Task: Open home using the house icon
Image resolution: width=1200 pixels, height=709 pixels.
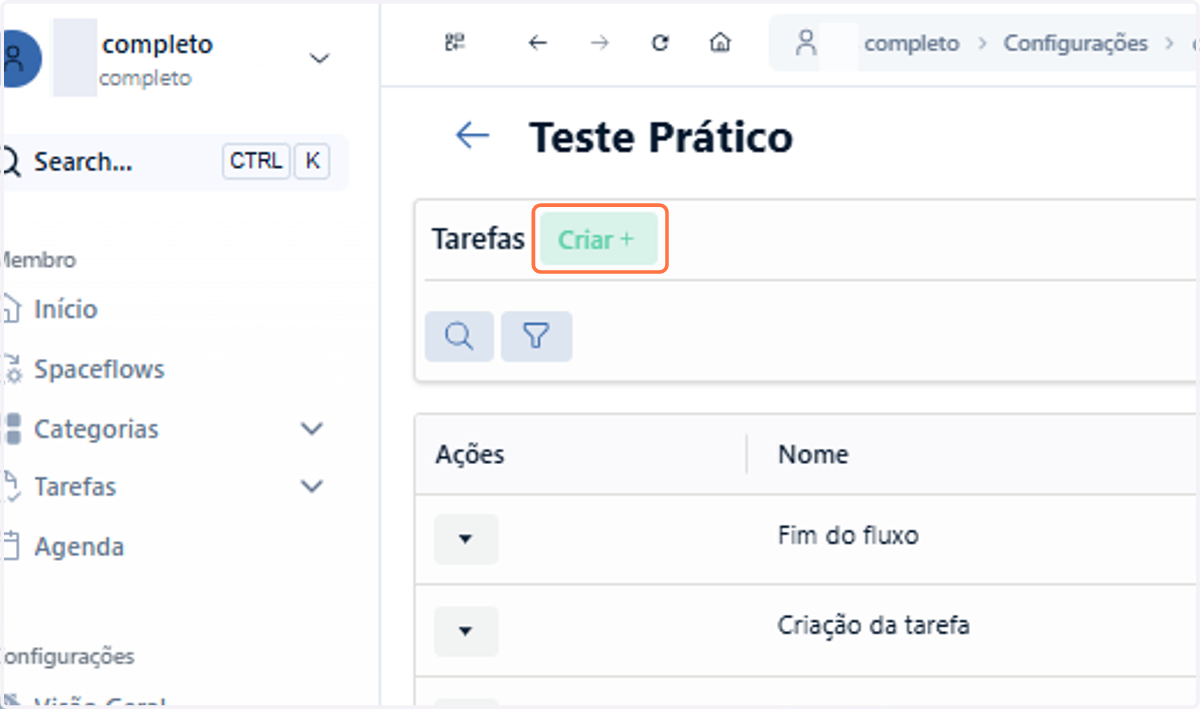Action: pyautogui.click(x=720, y=43)
